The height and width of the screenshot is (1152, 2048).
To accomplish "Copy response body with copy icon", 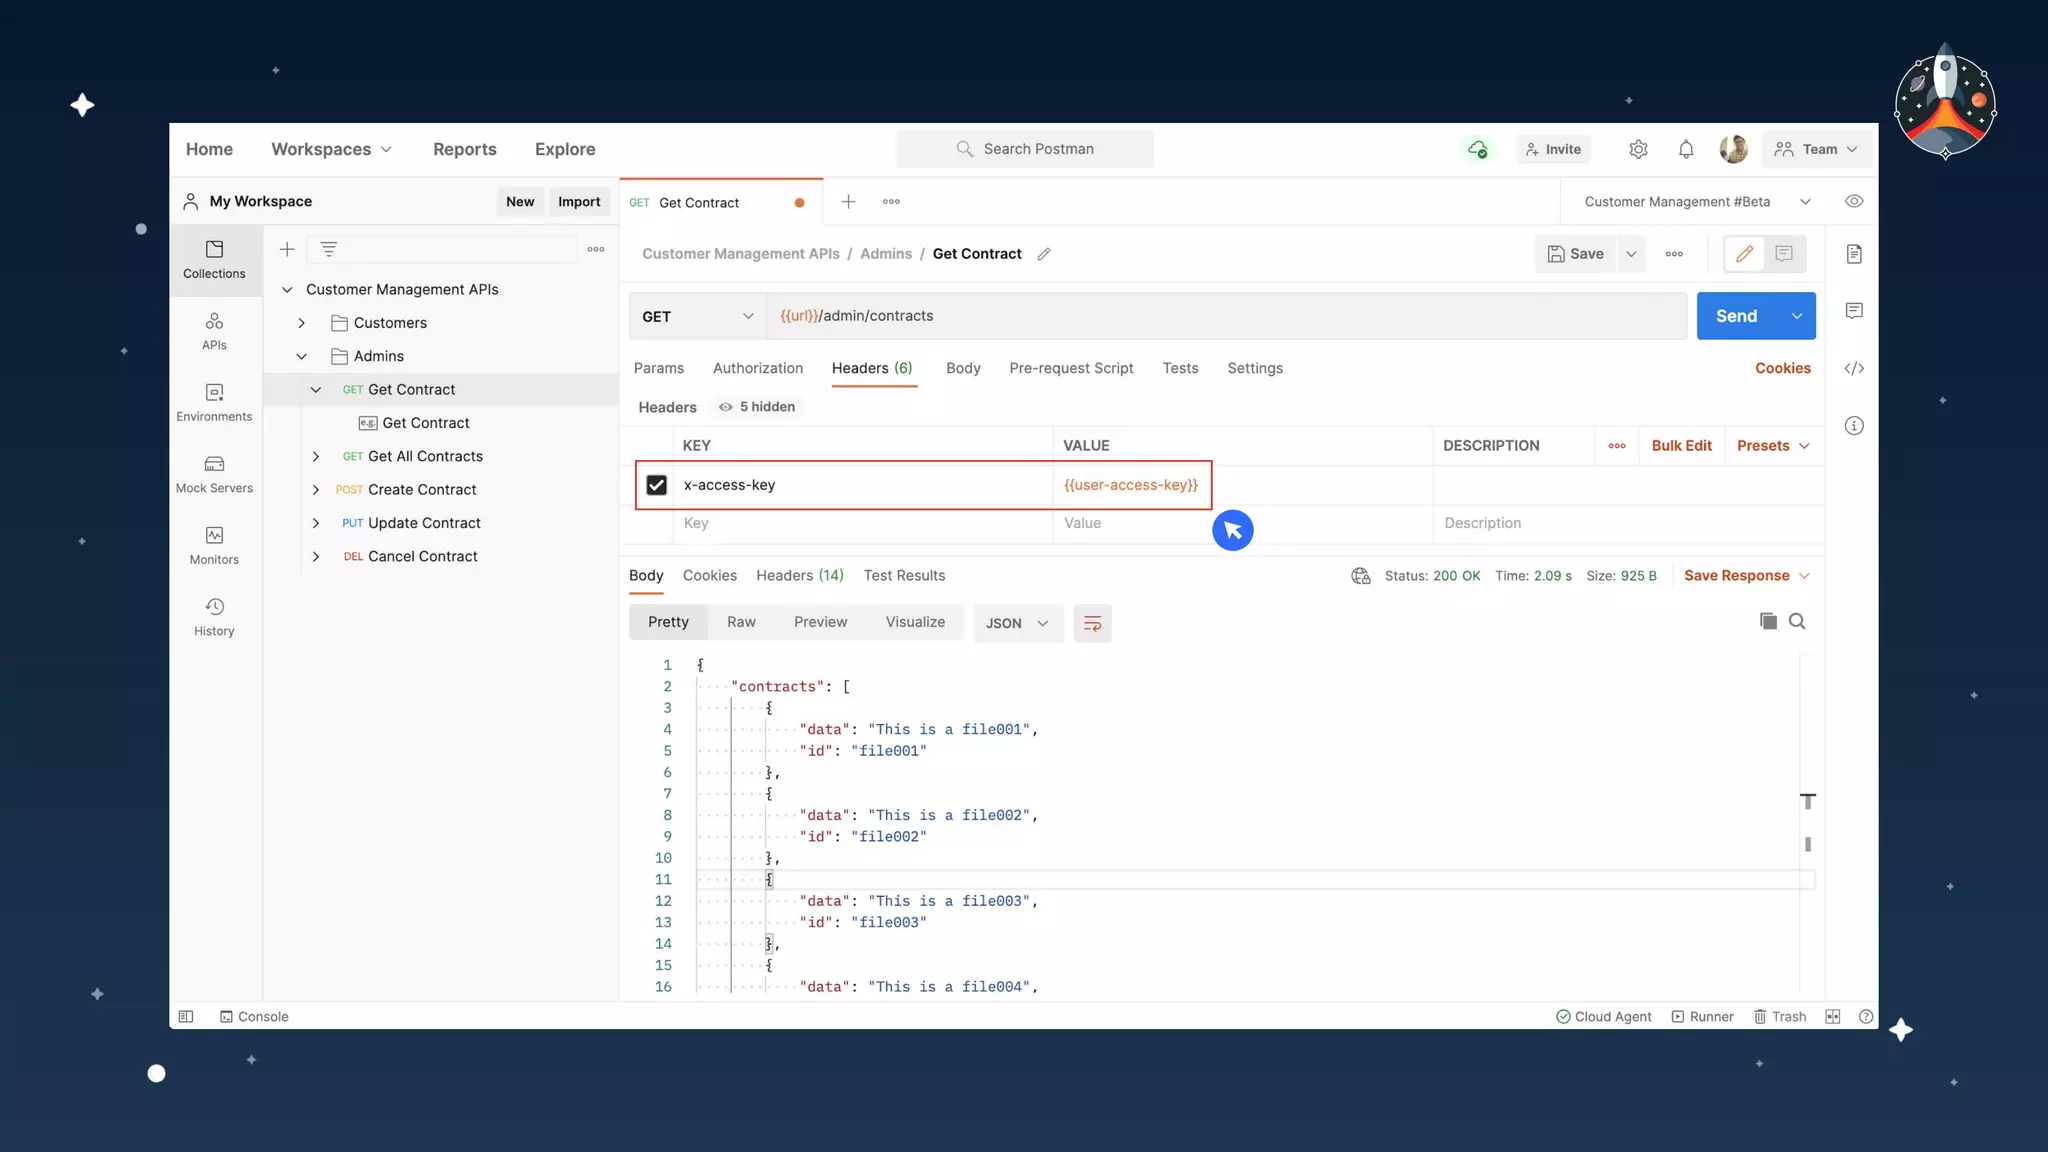I will coord(1768,621).
